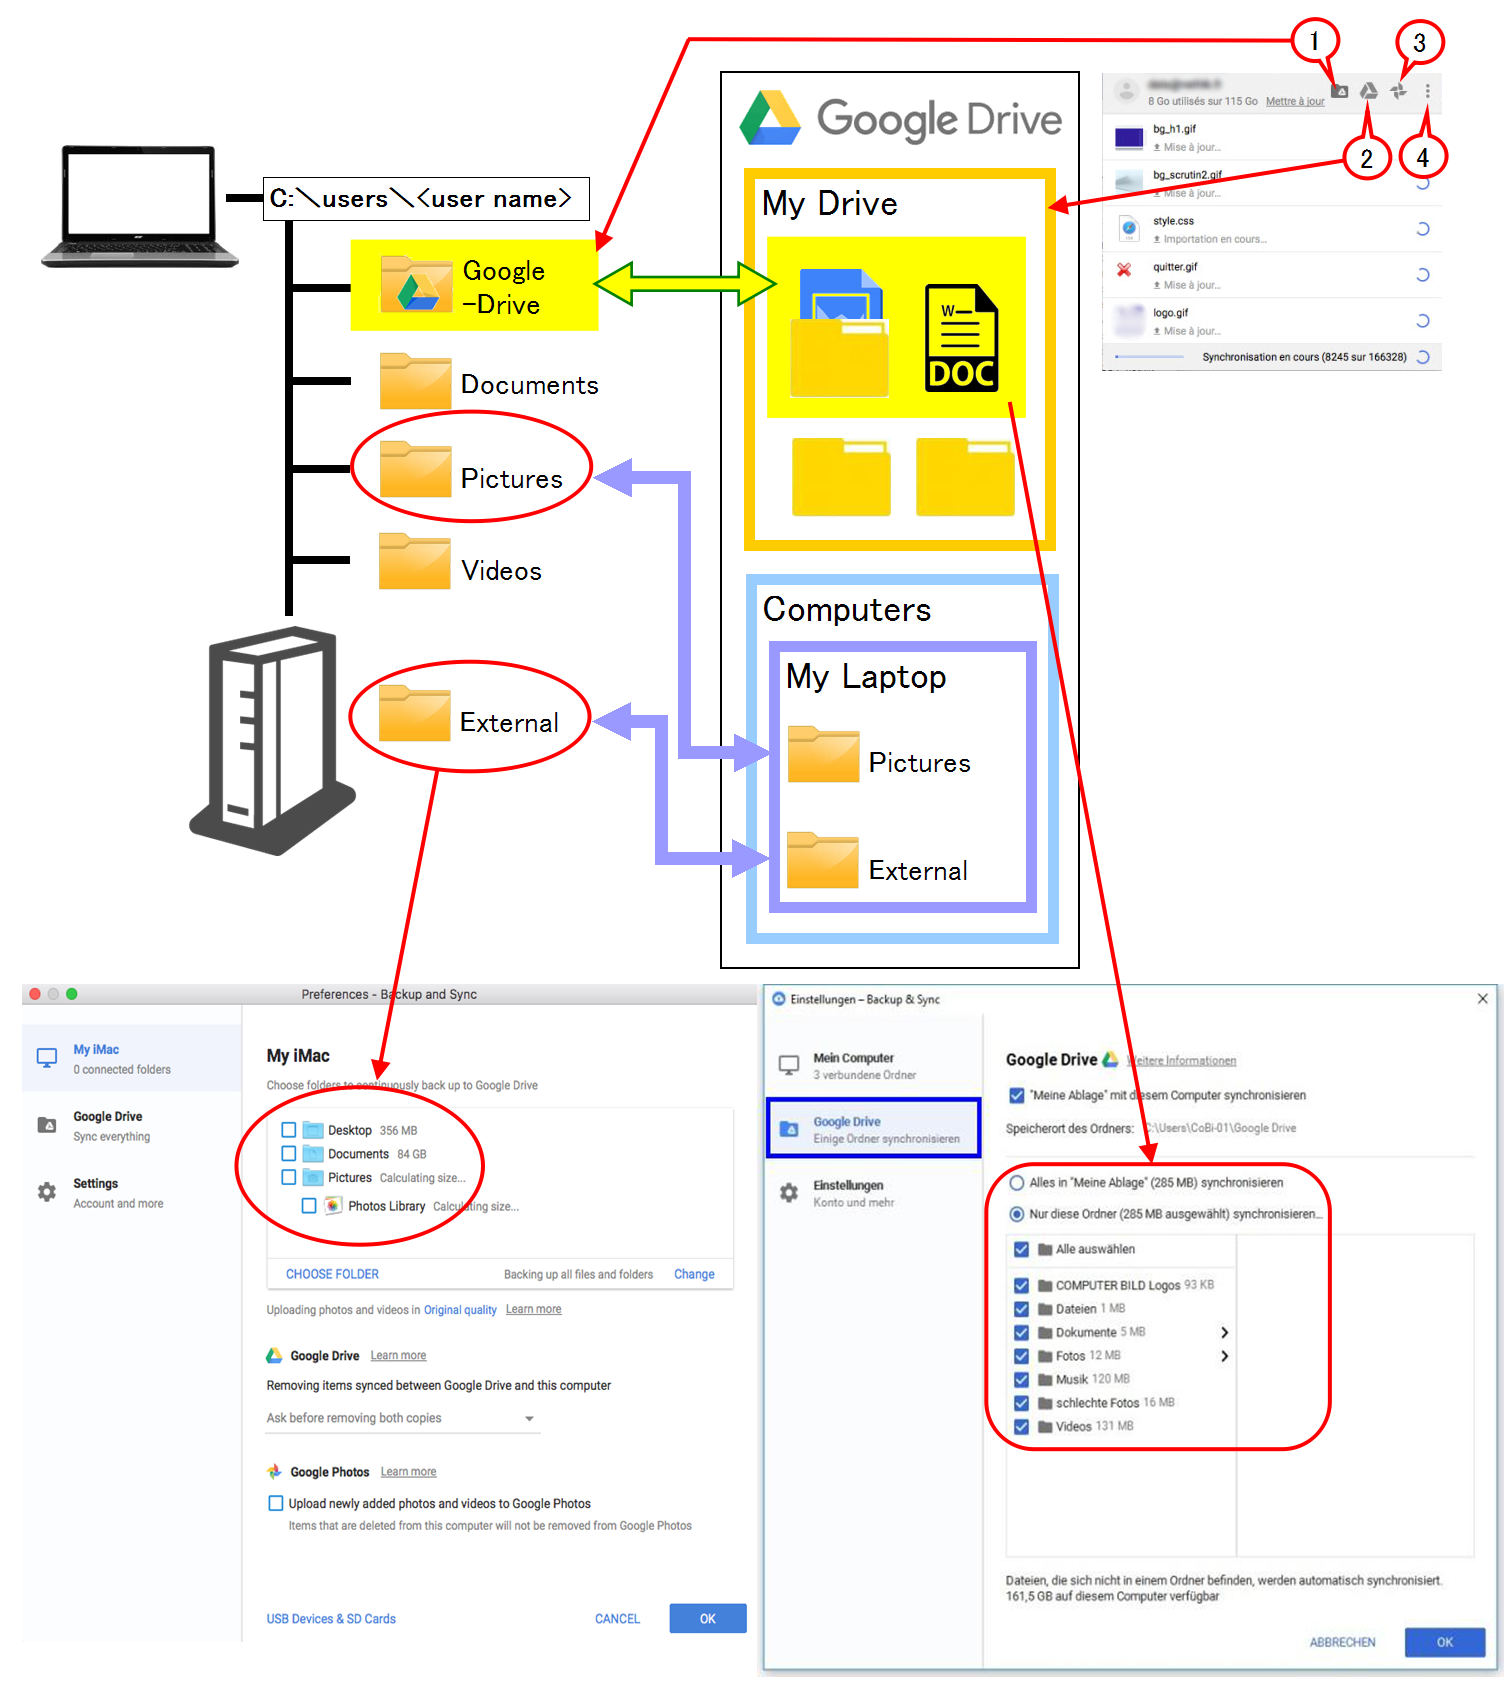The image size is (1512, 1686).
Task: Toggle Alle auswählen checkbox
Action: (1021, 1249)
